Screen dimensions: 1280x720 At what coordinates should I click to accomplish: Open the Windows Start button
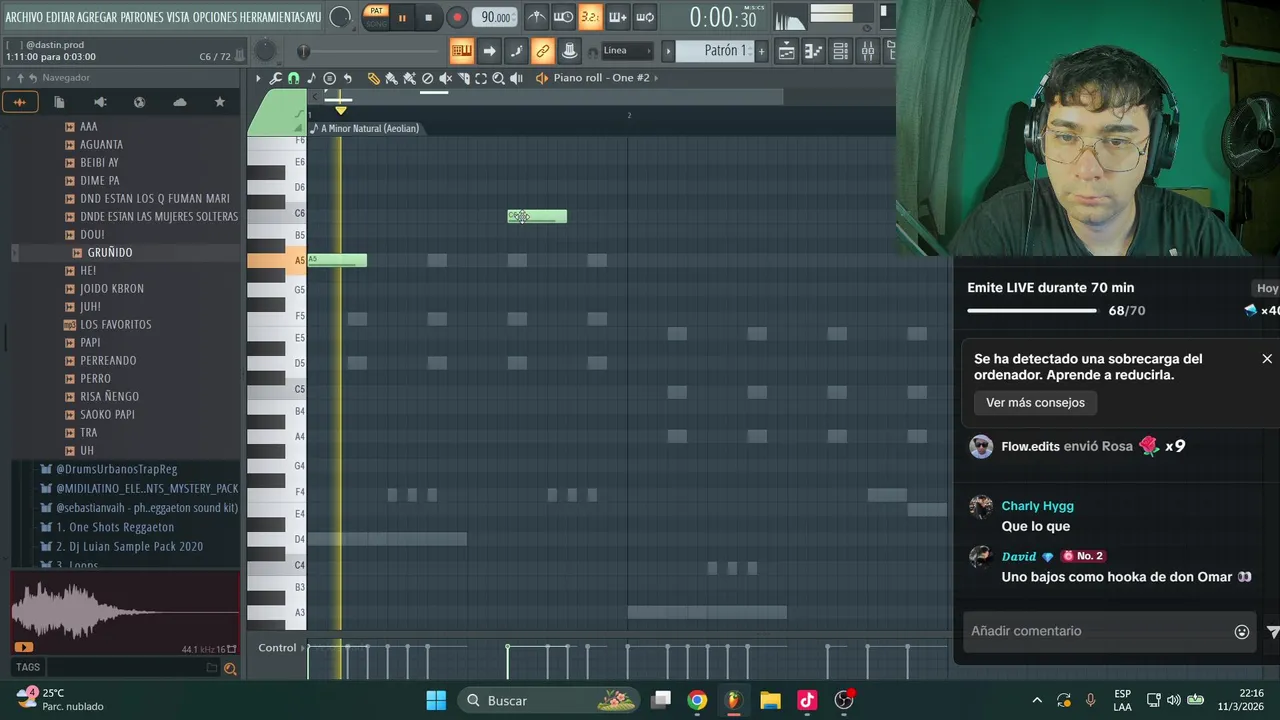point(436,701)
